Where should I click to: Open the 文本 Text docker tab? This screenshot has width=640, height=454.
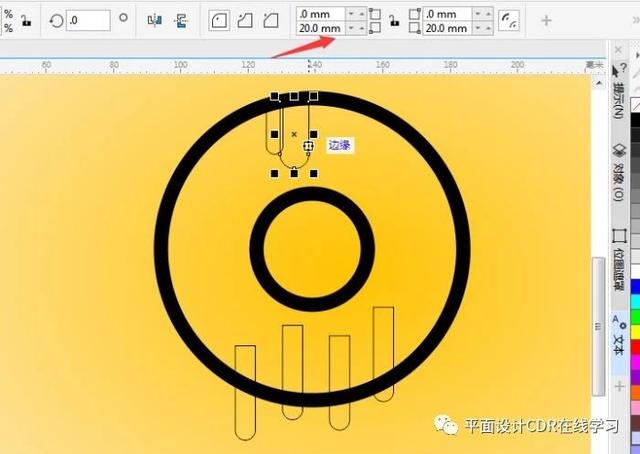pyautogui.click(x=619, y=341)
